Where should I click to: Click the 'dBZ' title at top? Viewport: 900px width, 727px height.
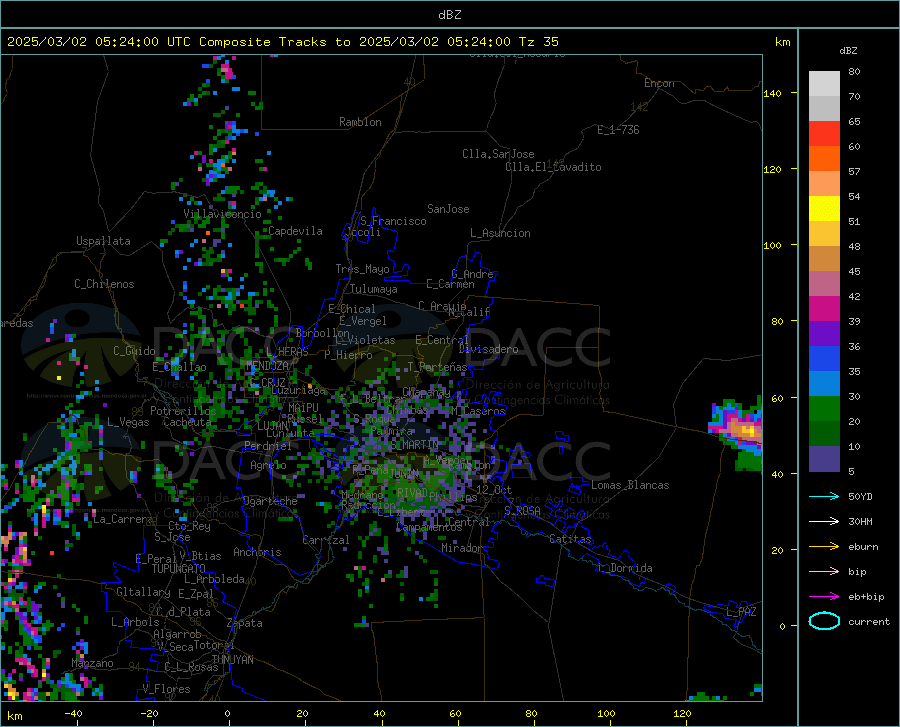(449, 15)
